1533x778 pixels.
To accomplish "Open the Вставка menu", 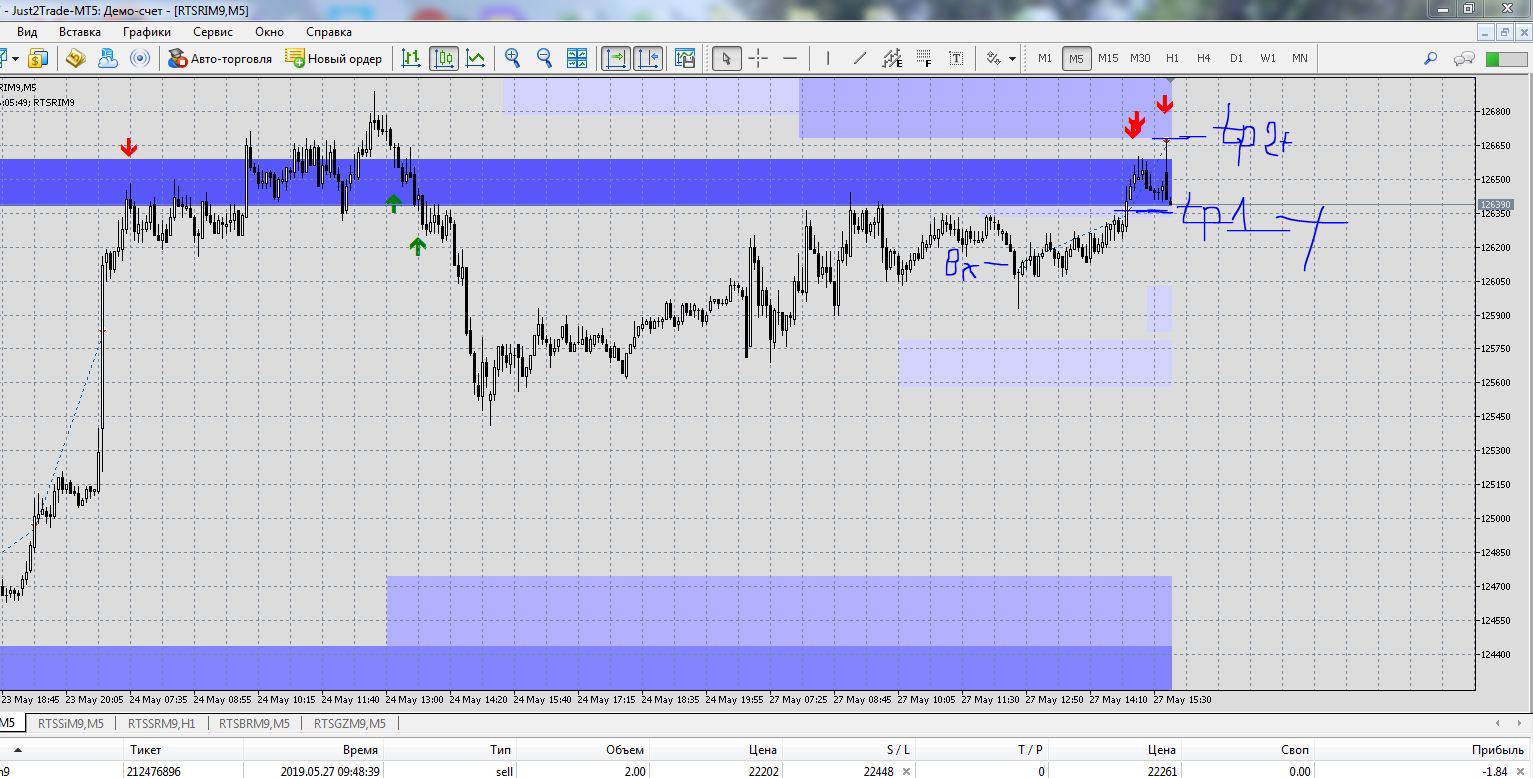I will tap(80, 32).
